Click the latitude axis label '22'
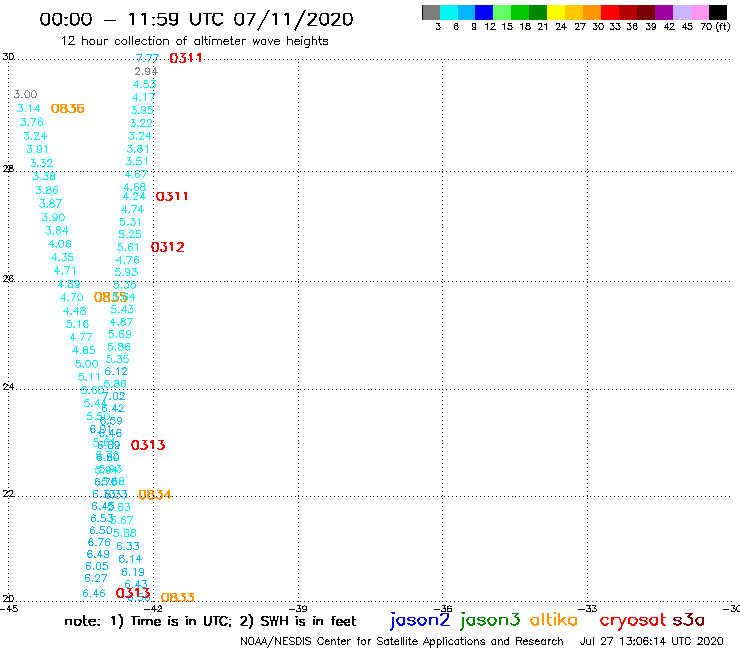 click(8, 493)
